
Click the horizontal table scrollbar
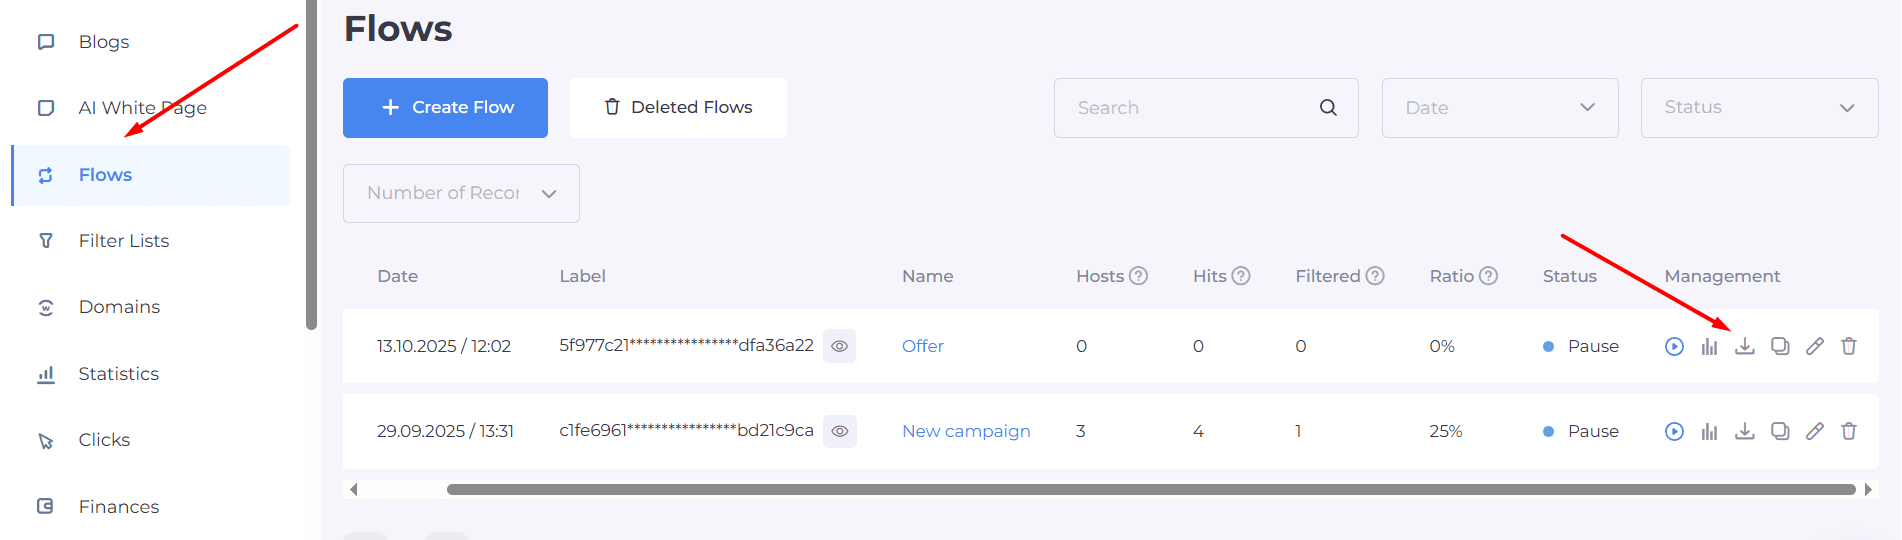1150,490
